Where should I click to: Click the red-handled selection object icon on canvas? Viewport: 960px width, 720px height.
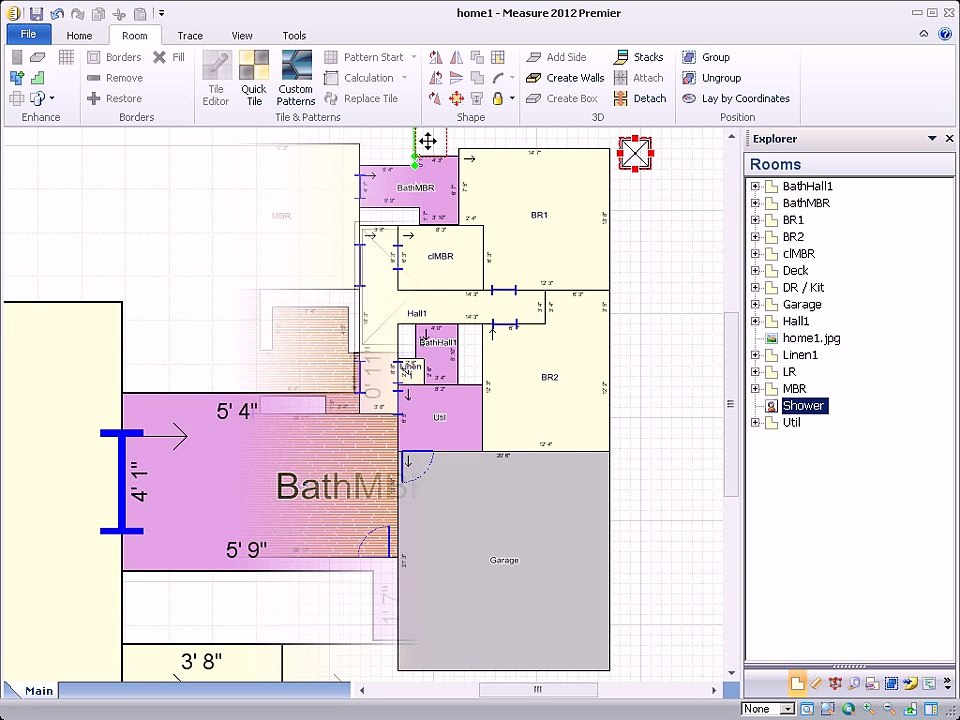635,153
